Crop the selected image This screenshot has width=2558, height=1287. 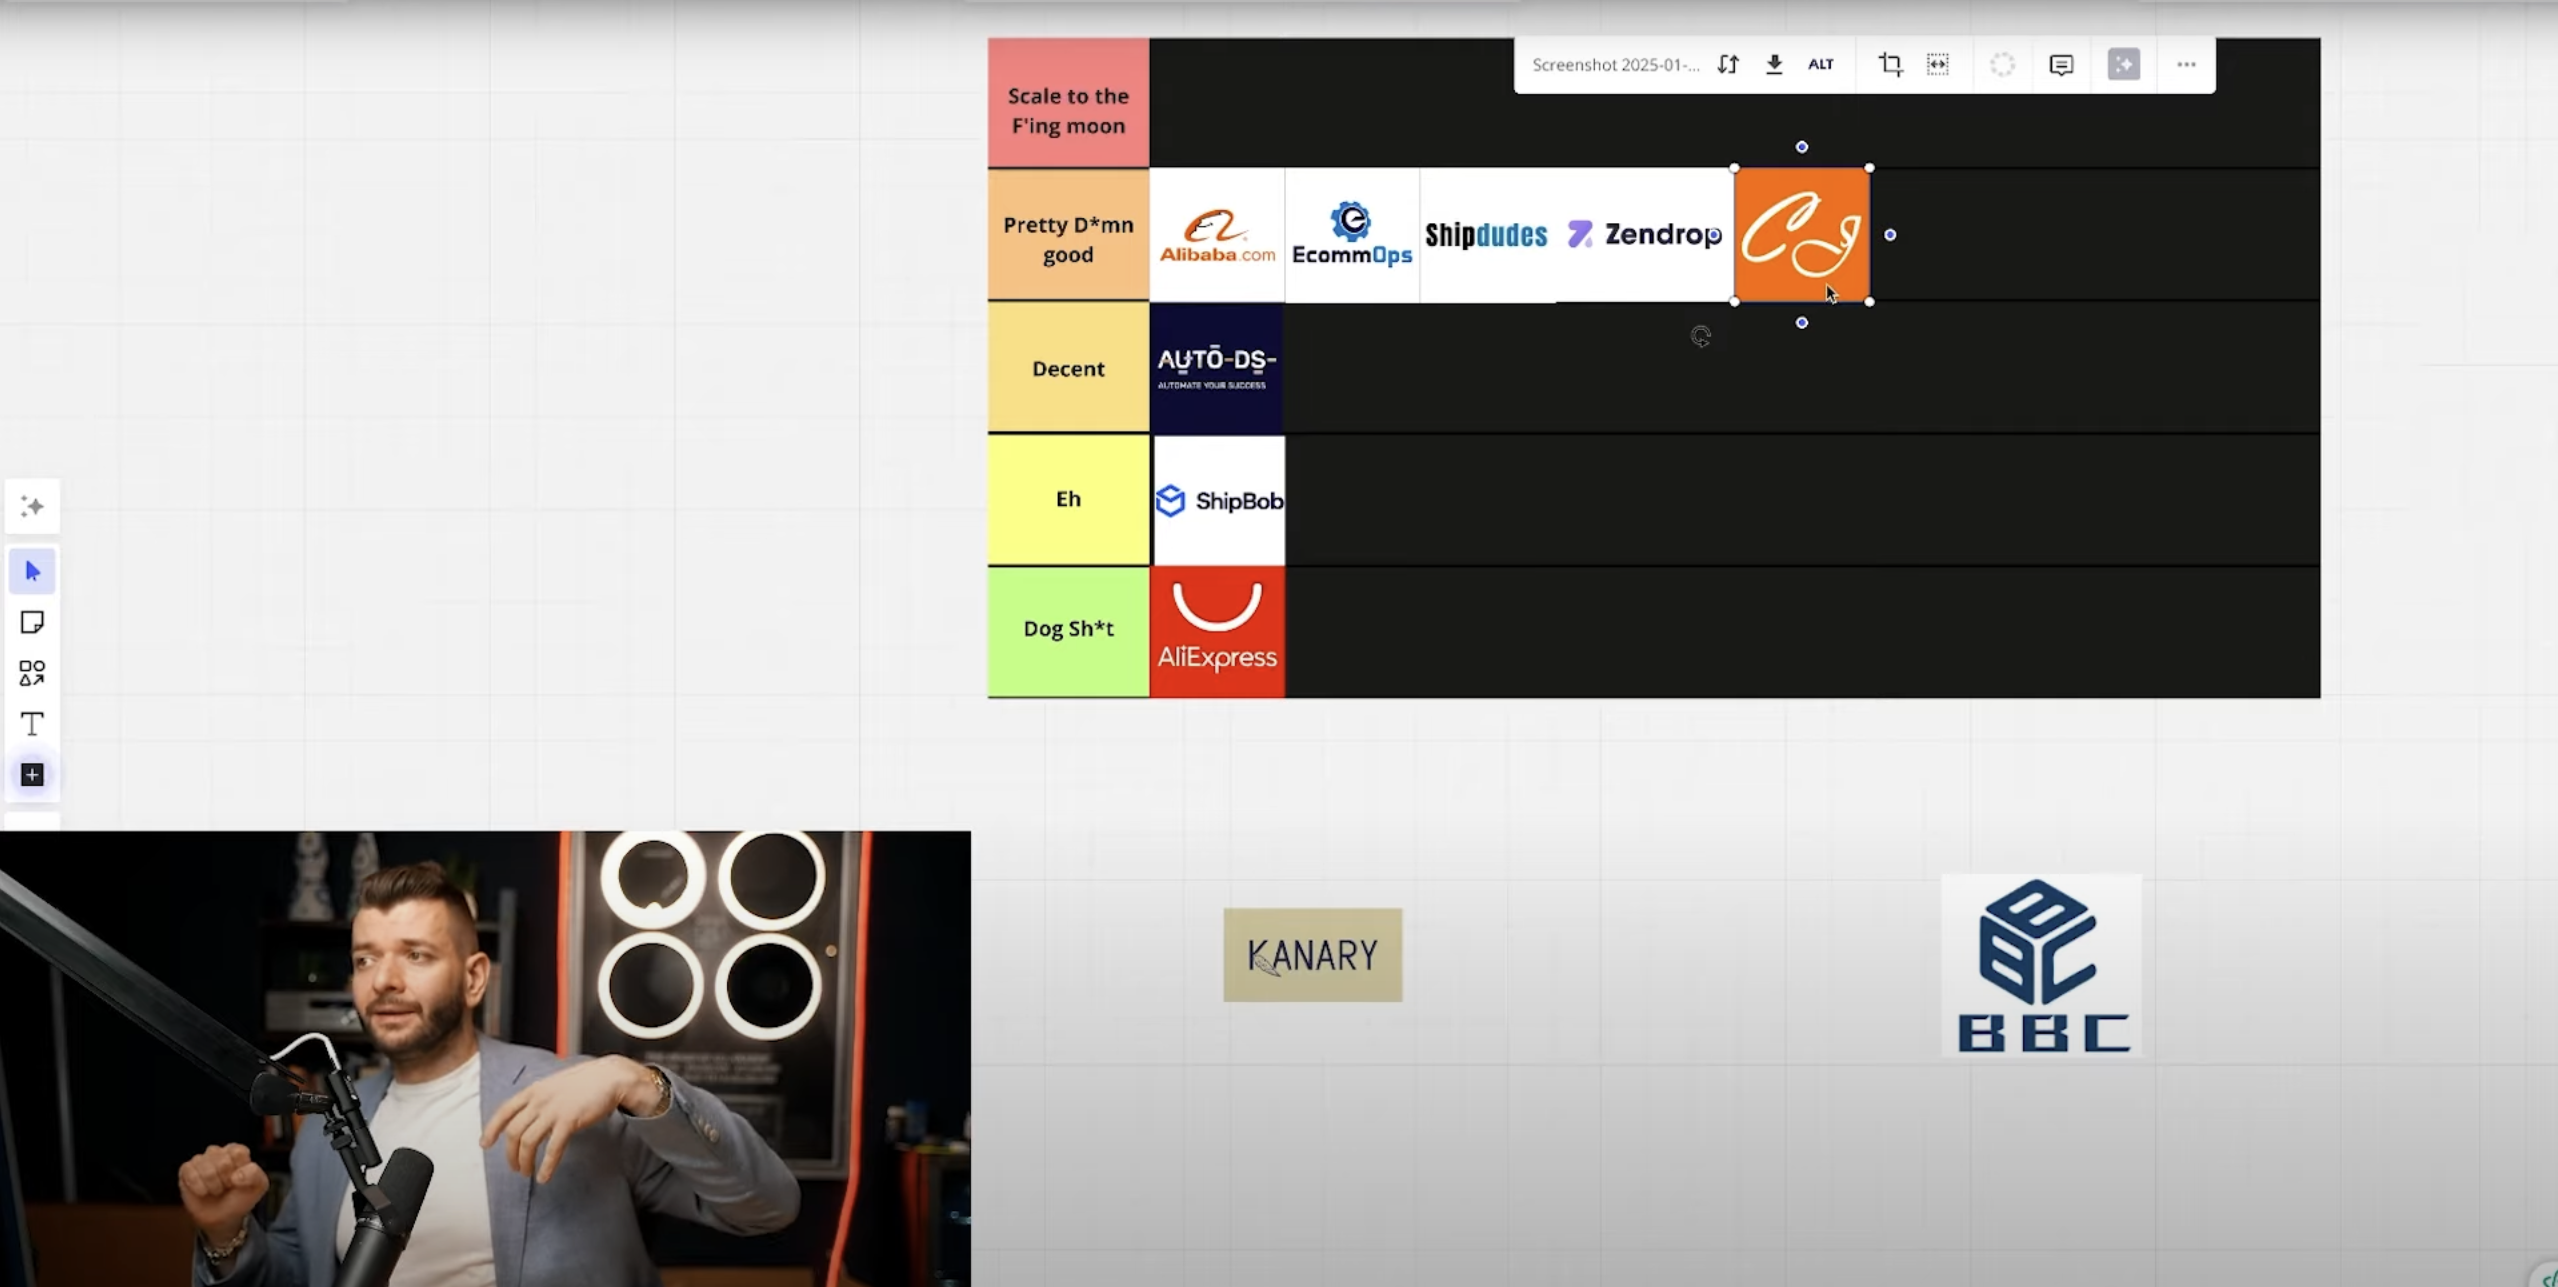1890,65
